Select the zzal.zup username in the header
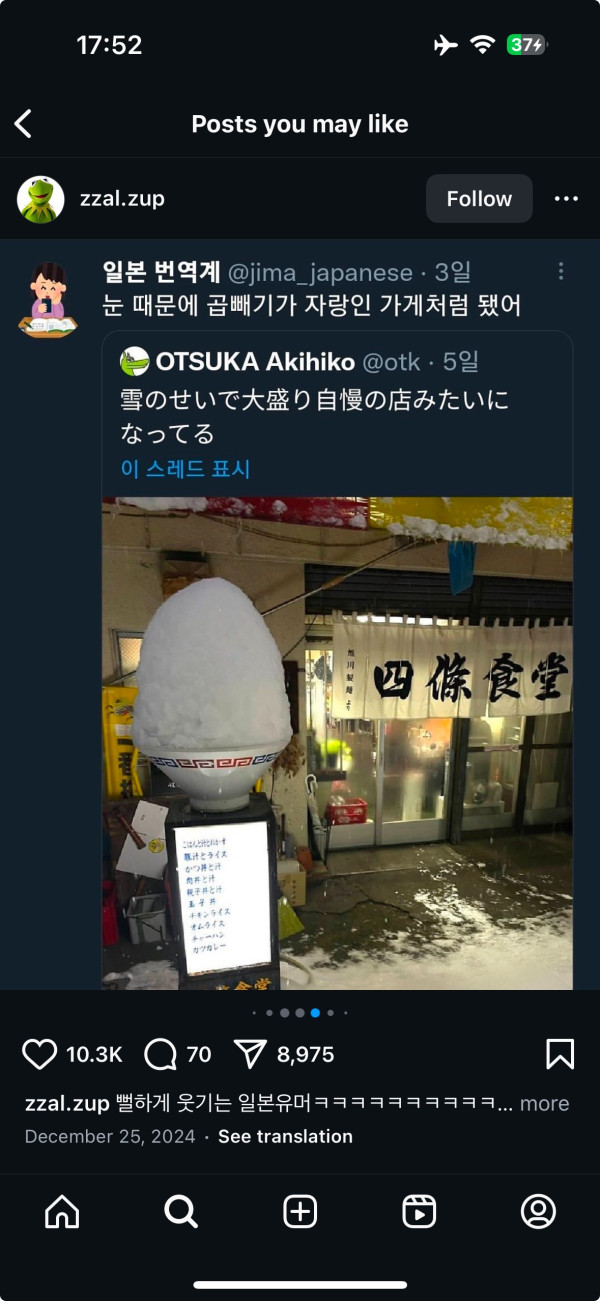The image size is (600, 1301). click(122, 199)
